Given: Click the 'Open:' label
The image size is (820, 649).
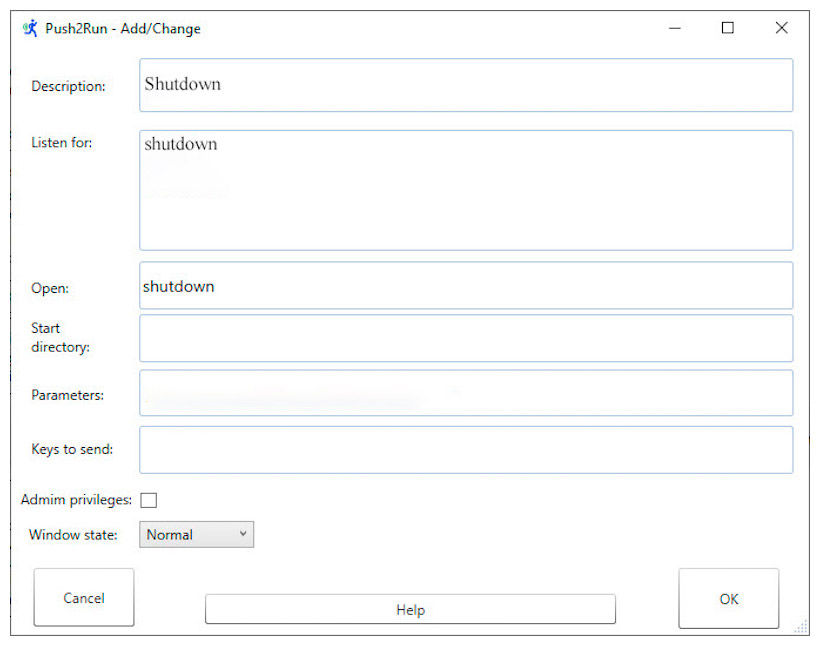Looking at the screenshot, I should pyautogui.click(x=50, y=288).
